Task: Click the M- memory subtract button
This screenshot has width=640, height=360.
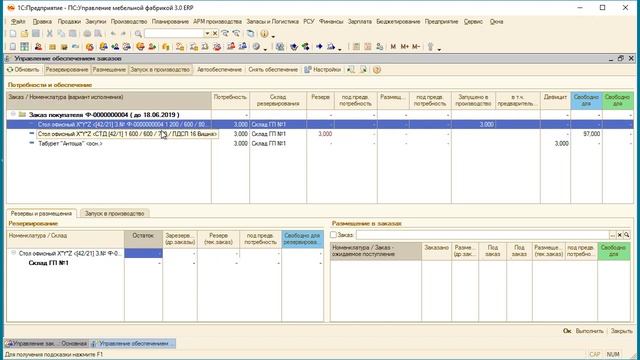Action: [x=416, y=47]
